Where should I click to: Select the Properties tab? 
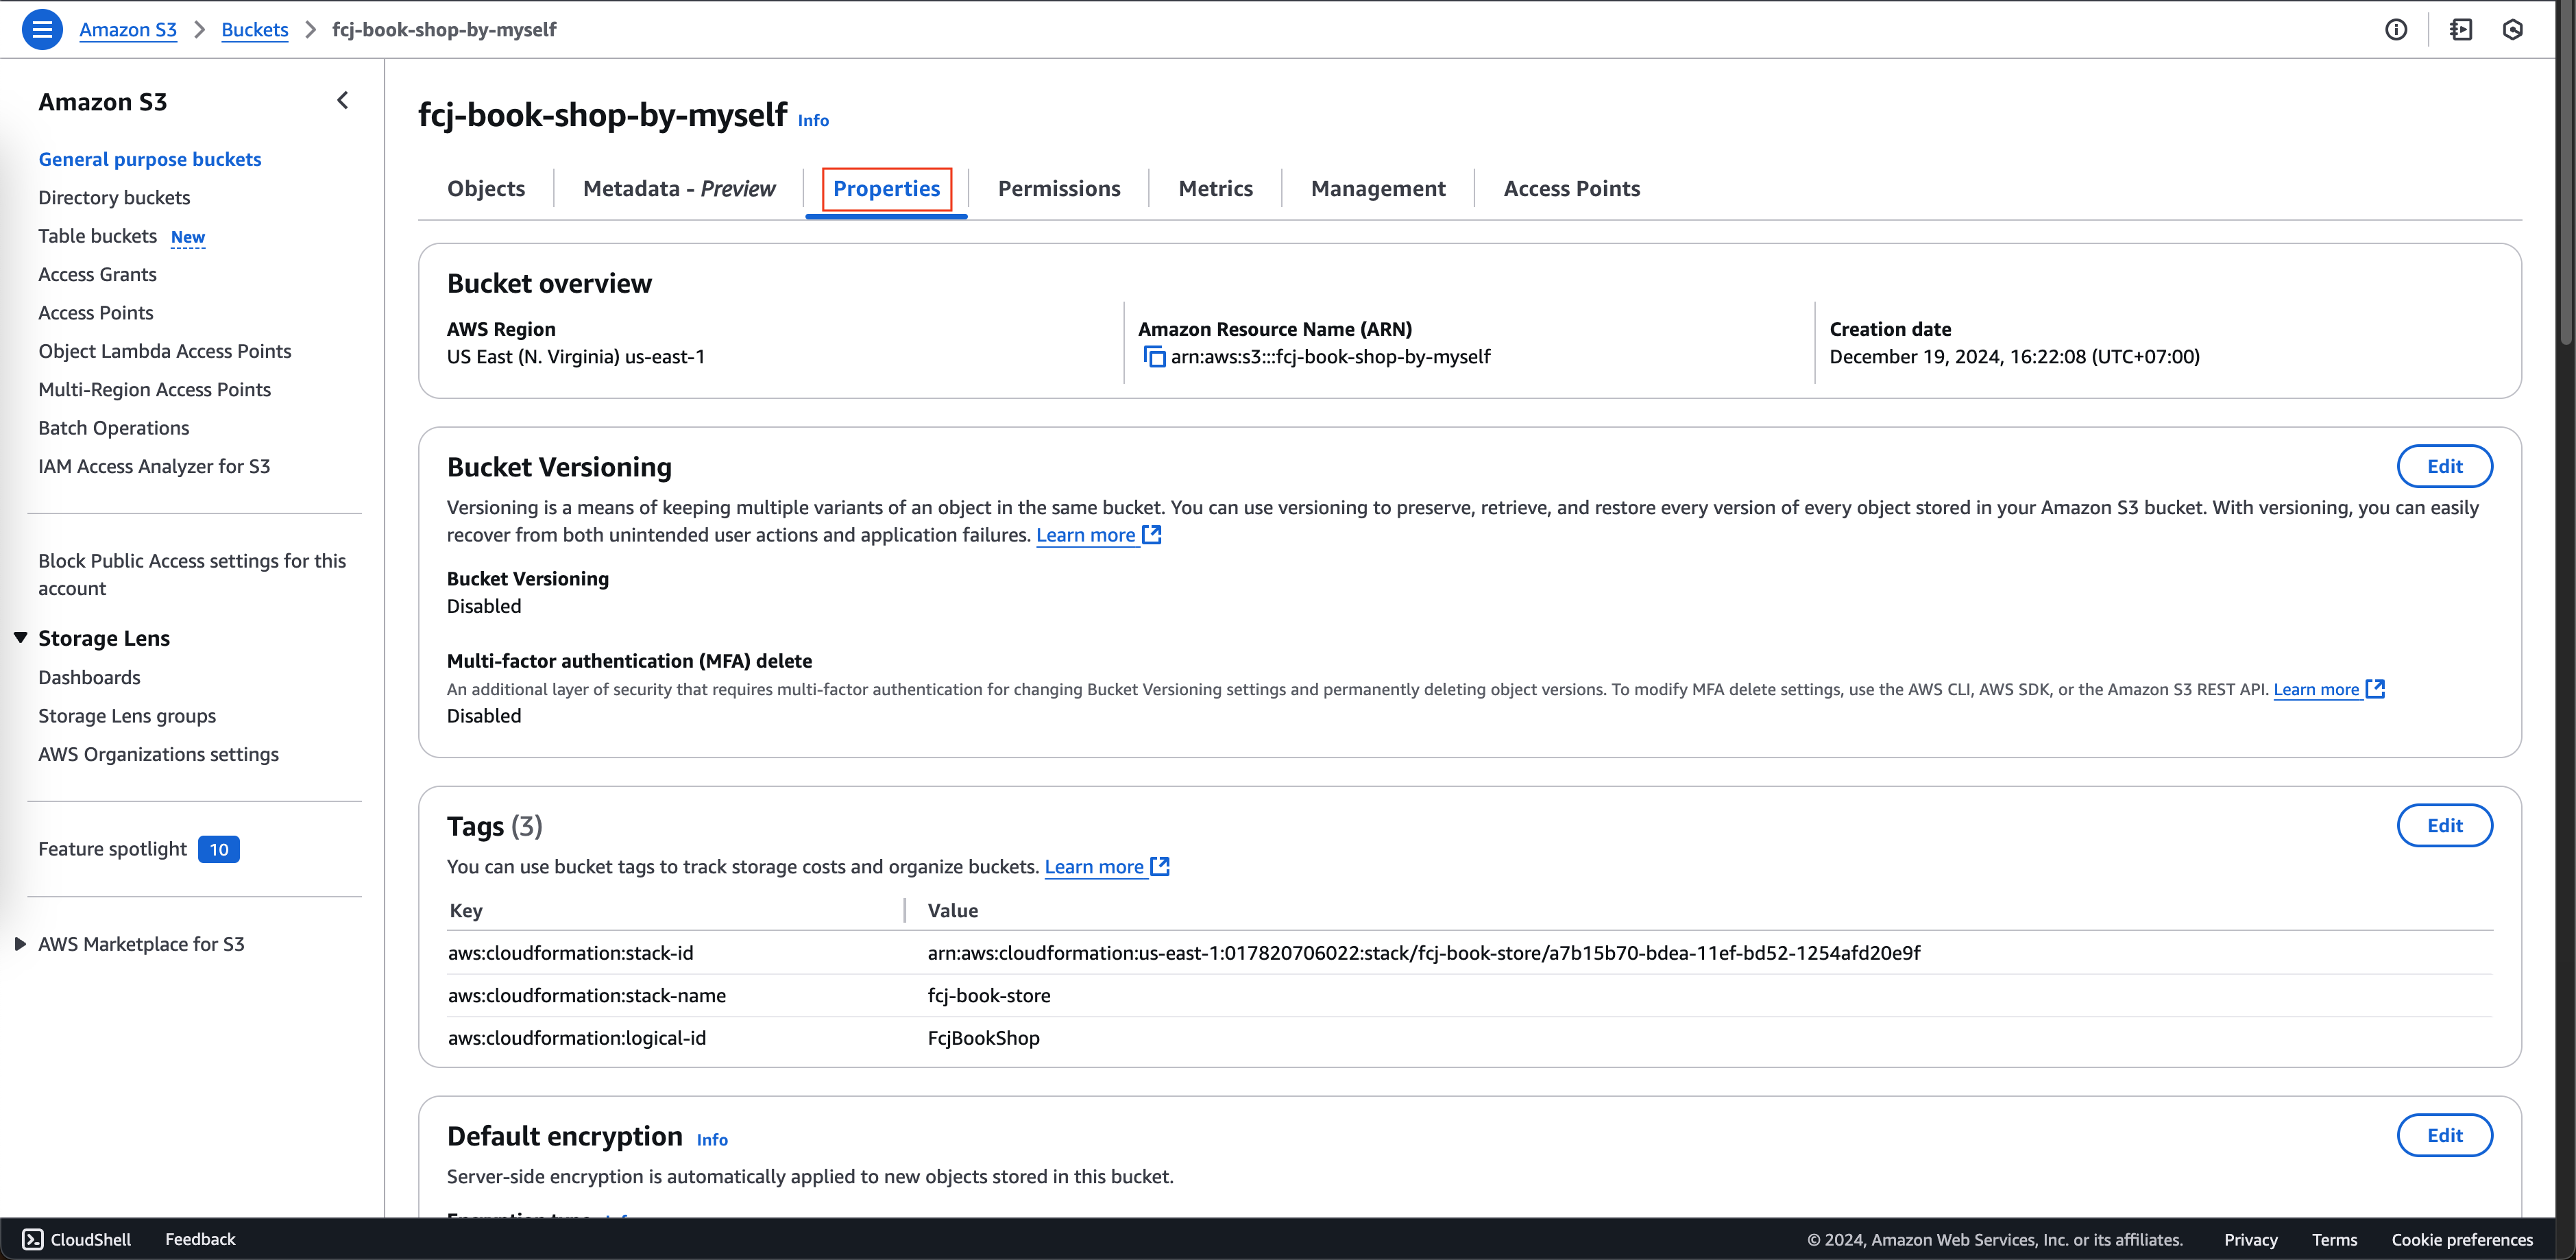click(886, 188)
